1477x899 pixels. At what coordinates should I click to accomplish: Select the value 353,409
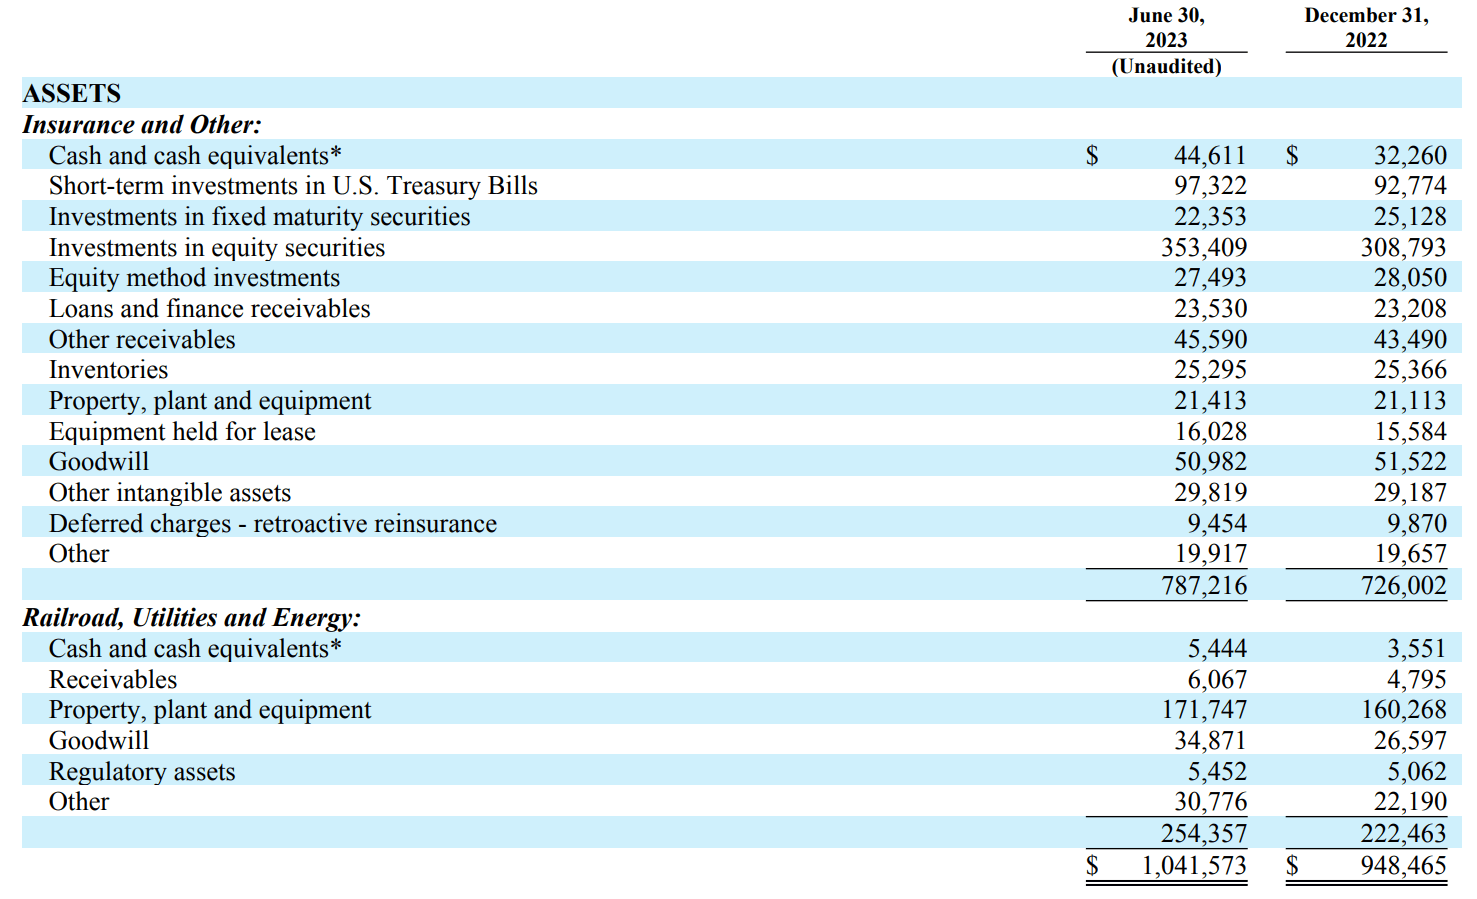1204,248
